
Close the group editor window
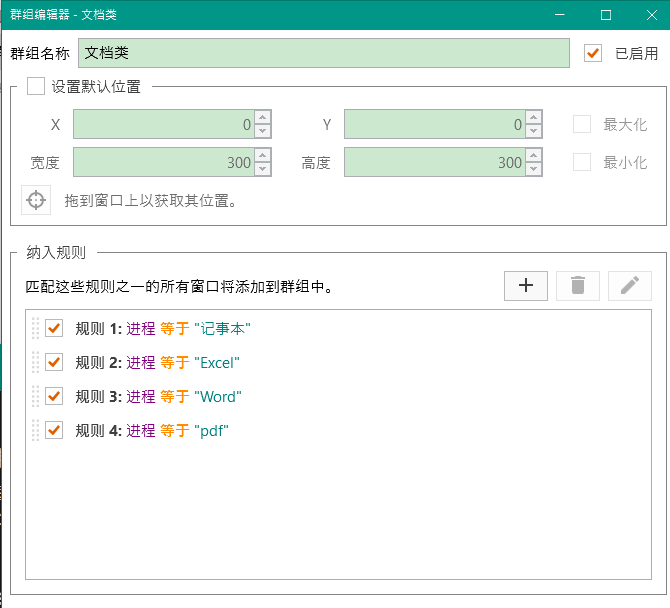tap(647, 15)
